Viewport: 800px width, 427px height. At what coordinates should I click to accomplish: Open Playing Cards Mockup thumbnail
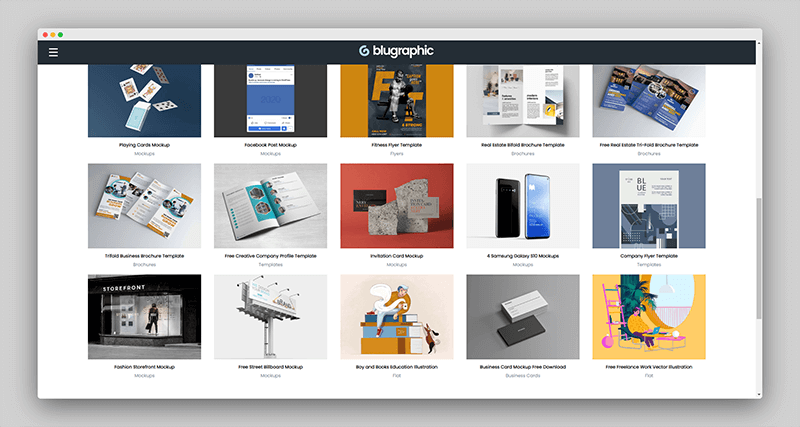(144, 101)
